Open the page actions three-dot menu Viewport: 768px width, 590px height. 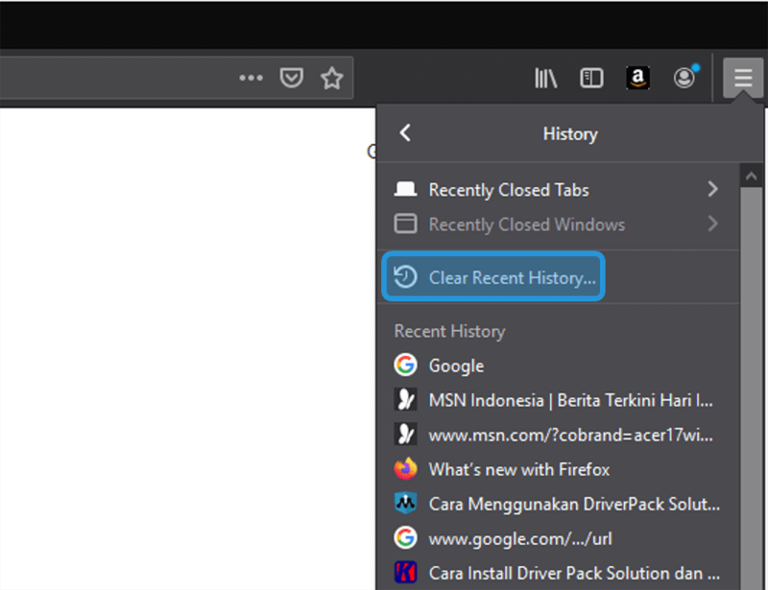point(251,78)
